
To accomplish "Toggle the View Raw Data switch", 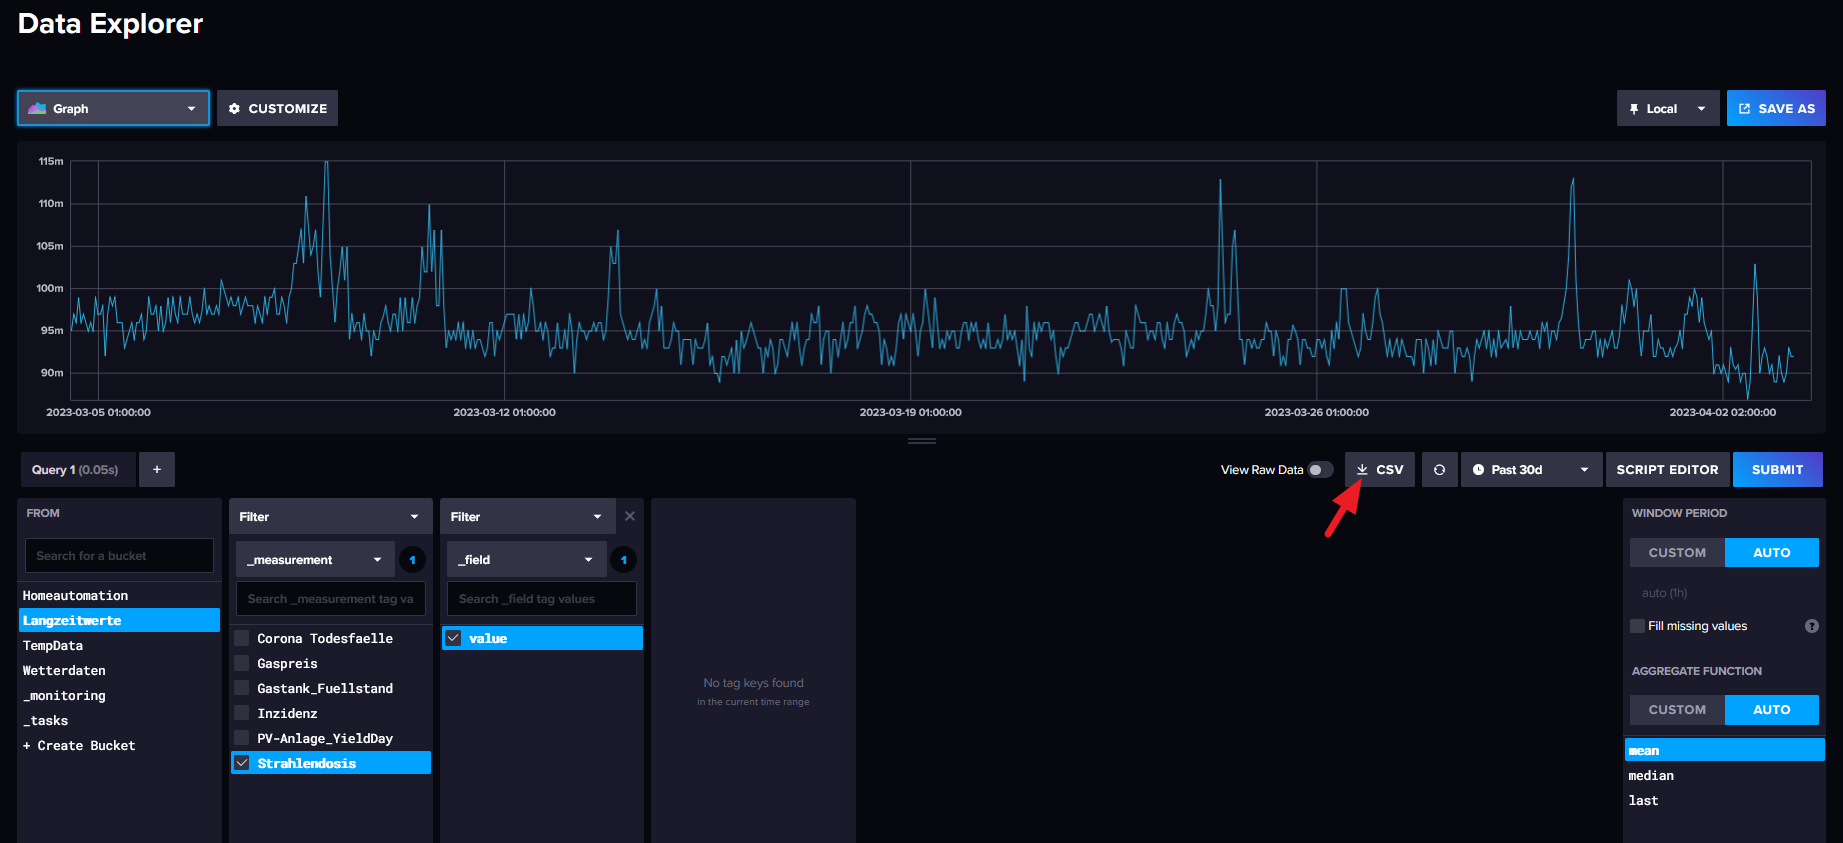I will 1320,470.
